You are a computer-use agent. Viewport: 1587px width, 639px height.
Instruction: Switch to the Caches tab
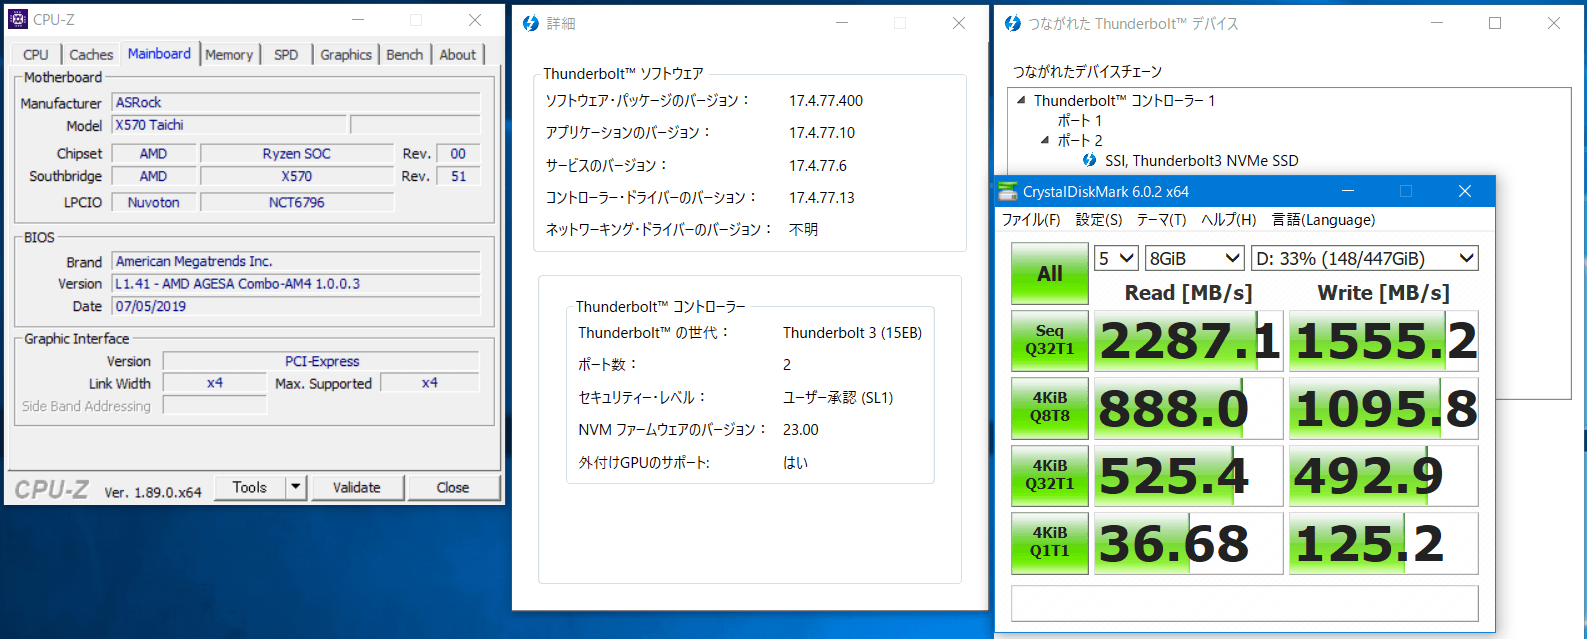coord(91,55)
